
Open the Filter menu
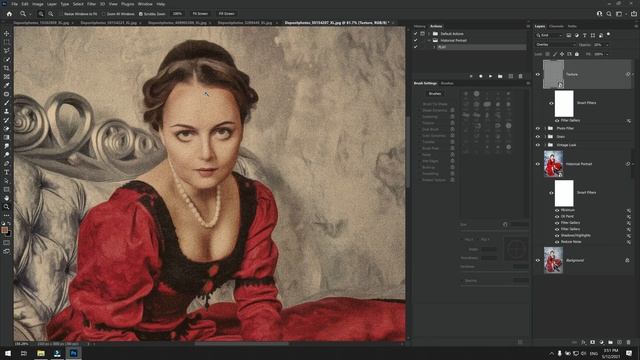[91, 4]
